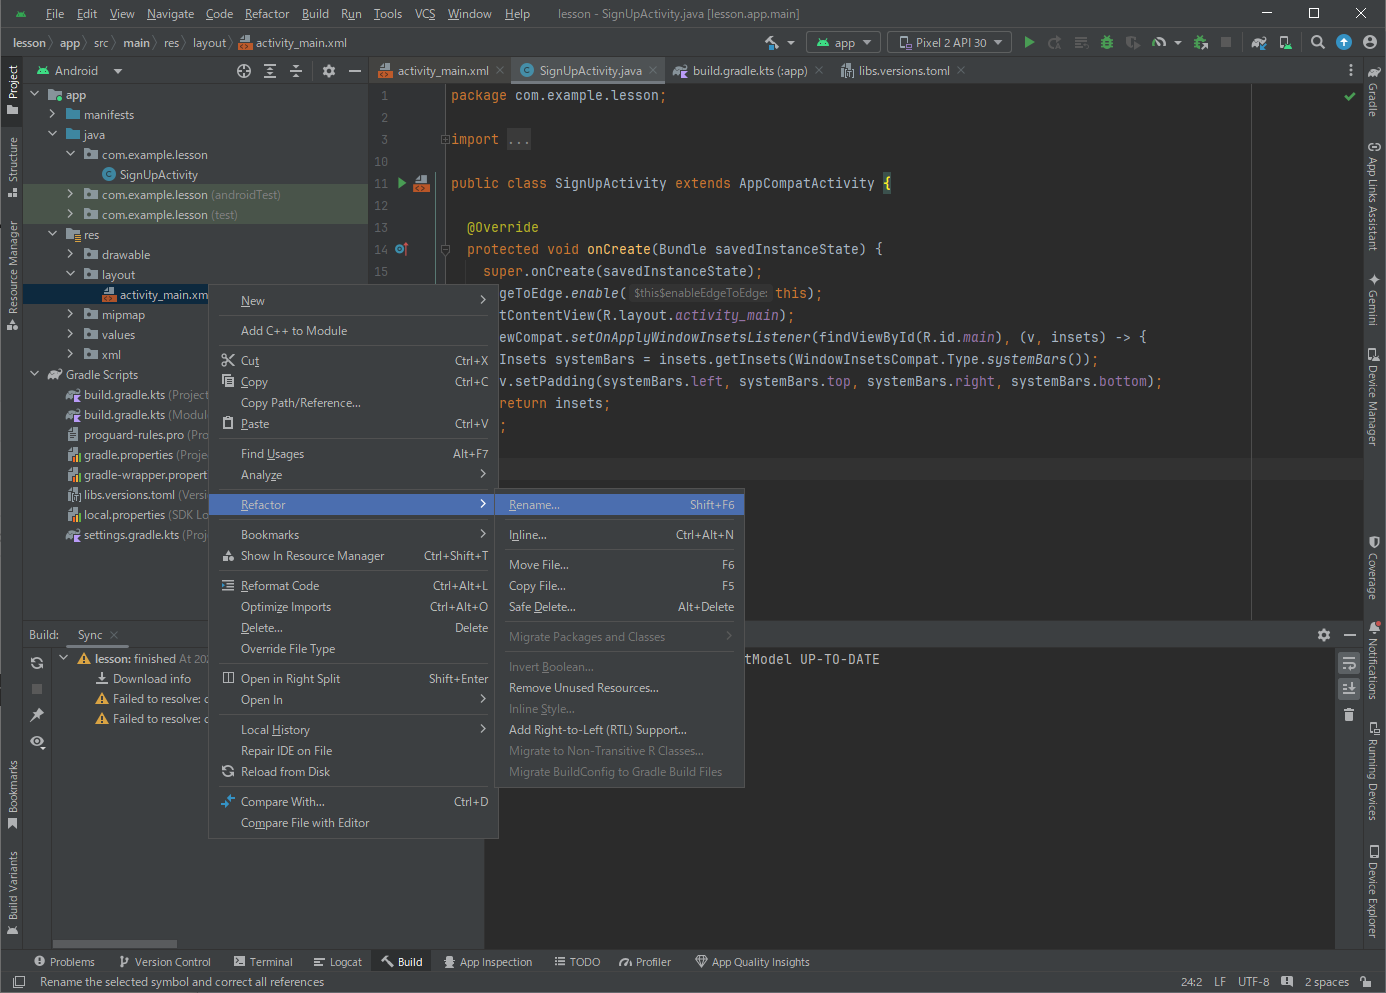Click Select Opened File target icon
Screen dimensions: 1386x993
(x=244, y=71)
